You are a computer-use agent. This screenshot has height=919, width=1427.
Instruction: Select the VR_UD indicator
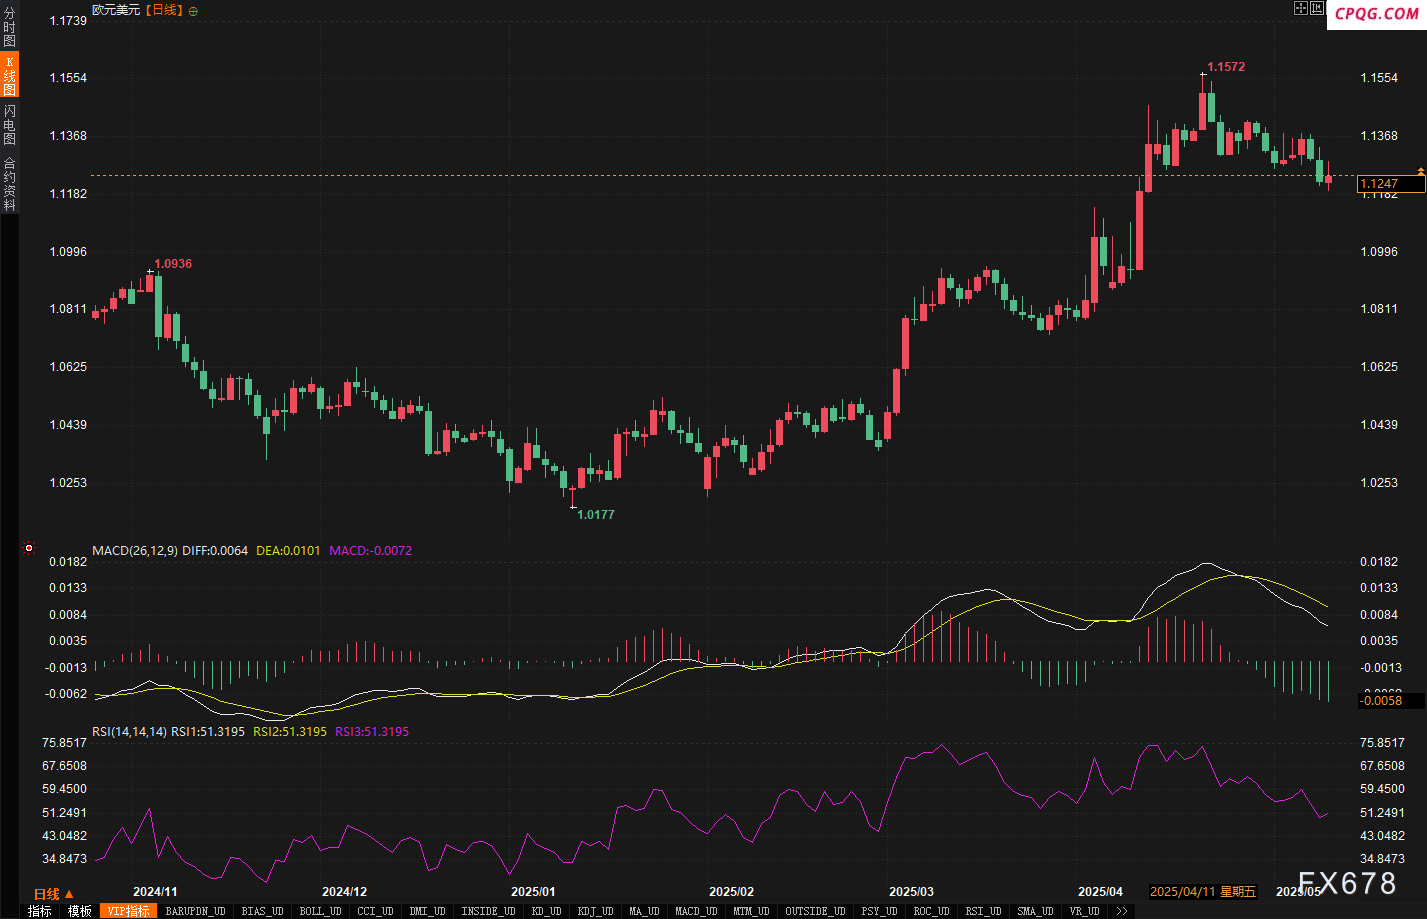pyautogui.click(x=1084, y=911)
